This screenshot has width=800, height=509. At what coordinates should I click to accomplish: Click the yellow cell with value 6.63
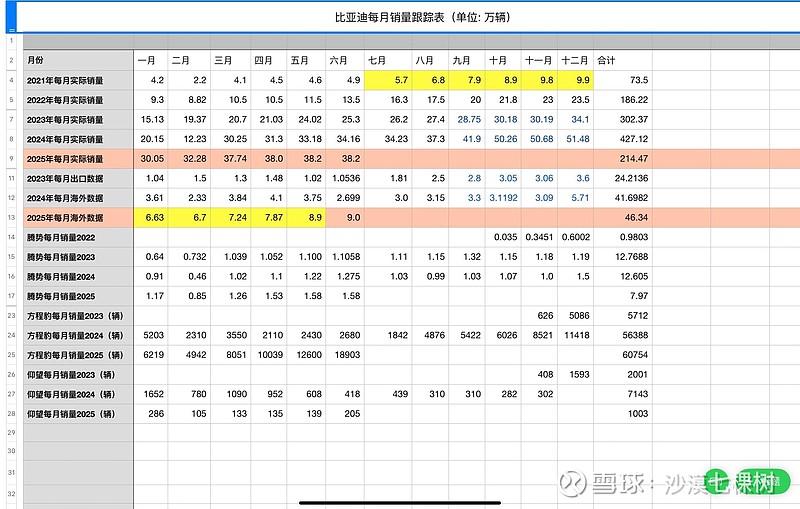pyautogui.click(x=151, y=218)
